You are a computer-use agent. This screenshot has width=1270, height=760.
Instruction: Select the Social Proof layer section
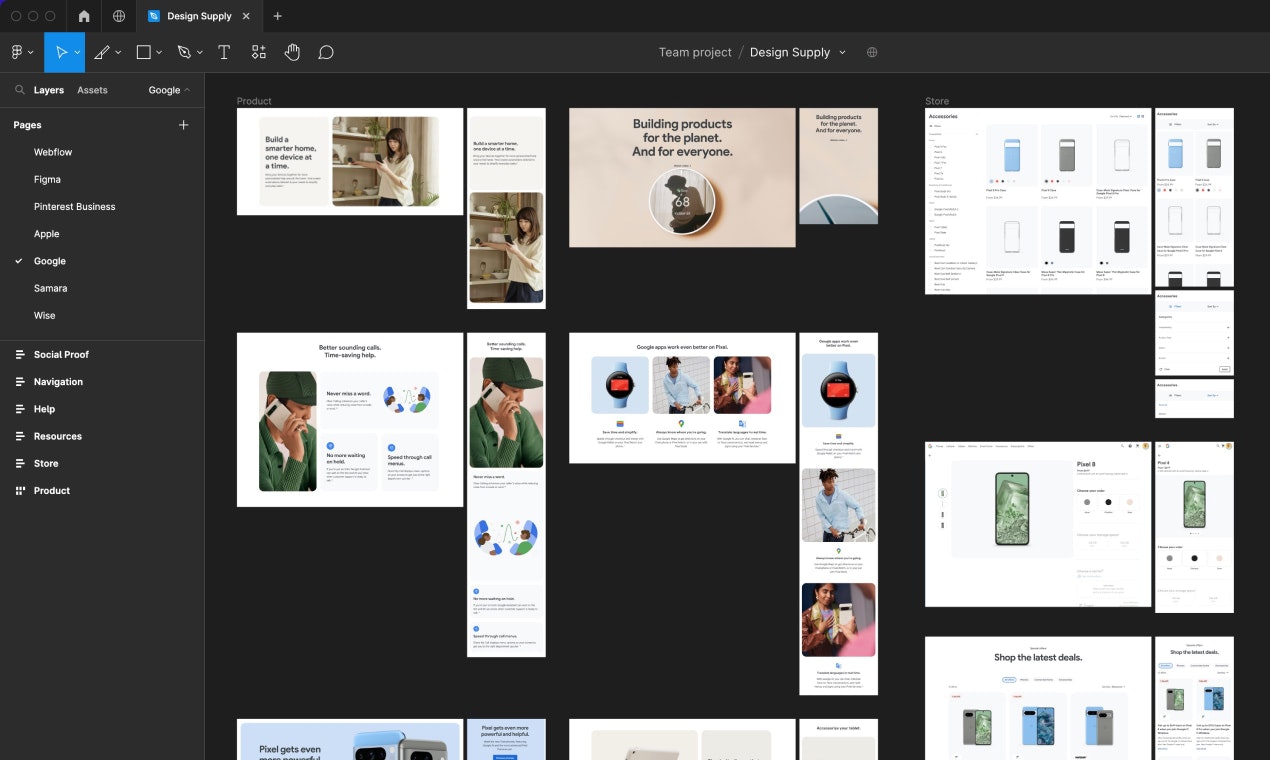[61, 355]
